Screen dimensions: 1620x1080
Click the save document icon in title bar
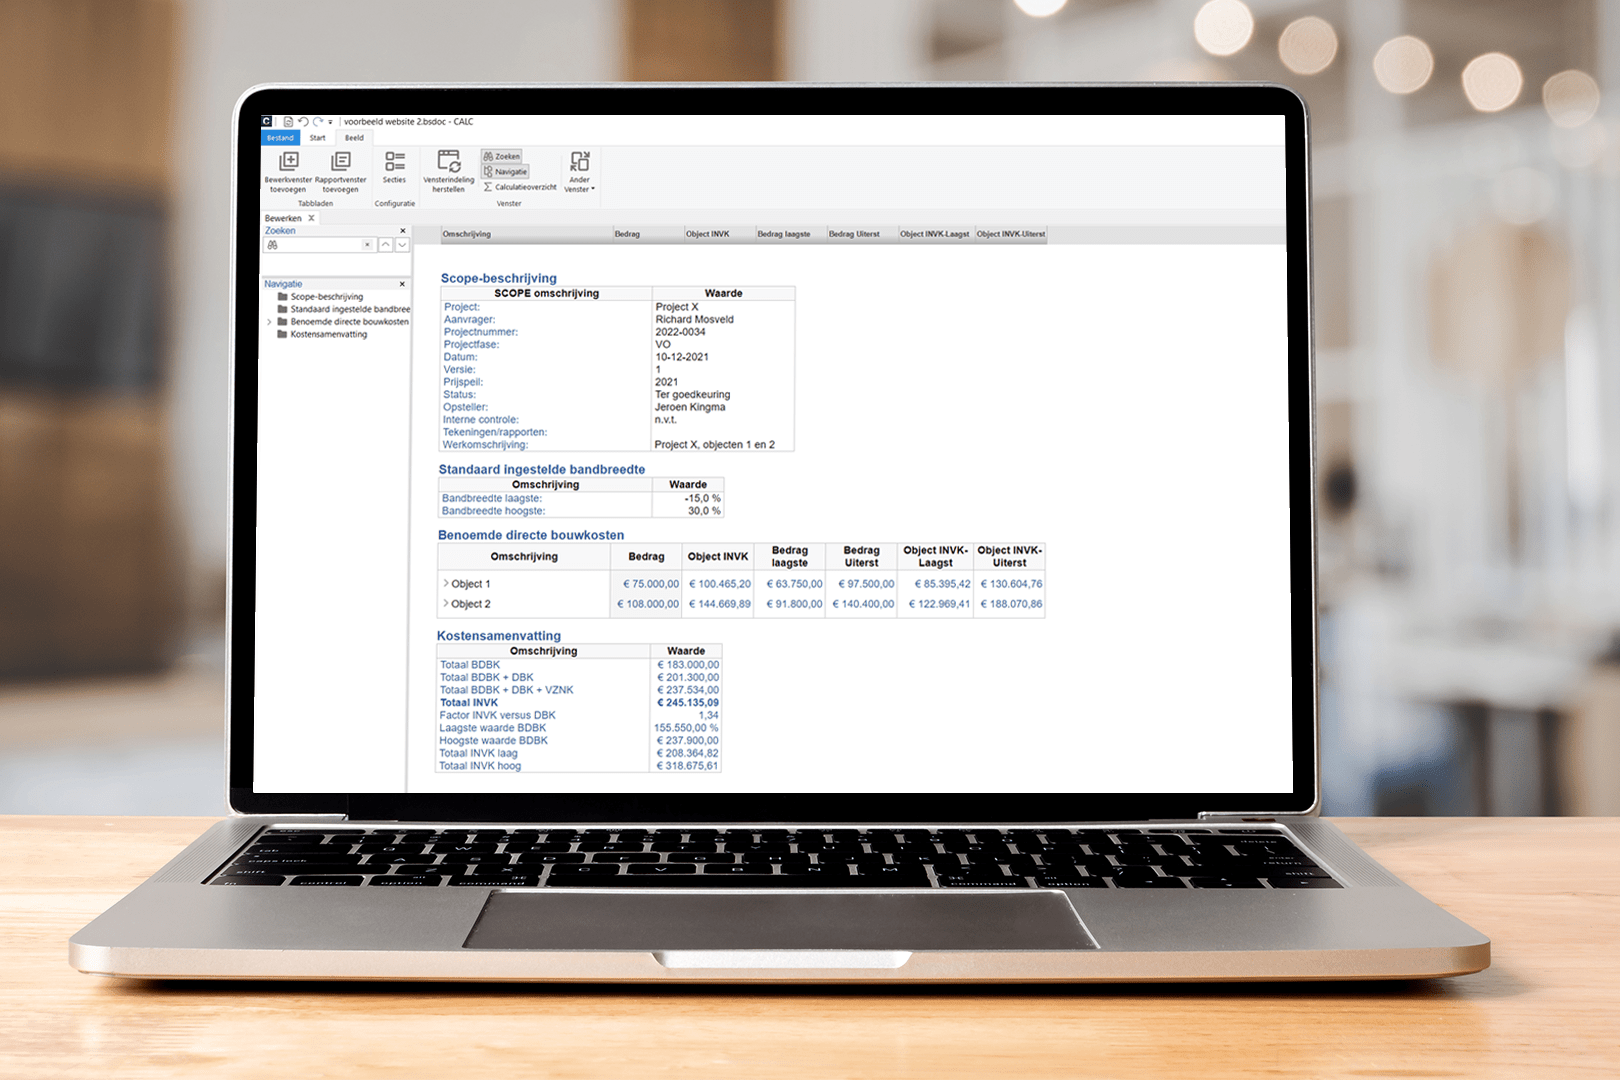(x=288, y=122)
